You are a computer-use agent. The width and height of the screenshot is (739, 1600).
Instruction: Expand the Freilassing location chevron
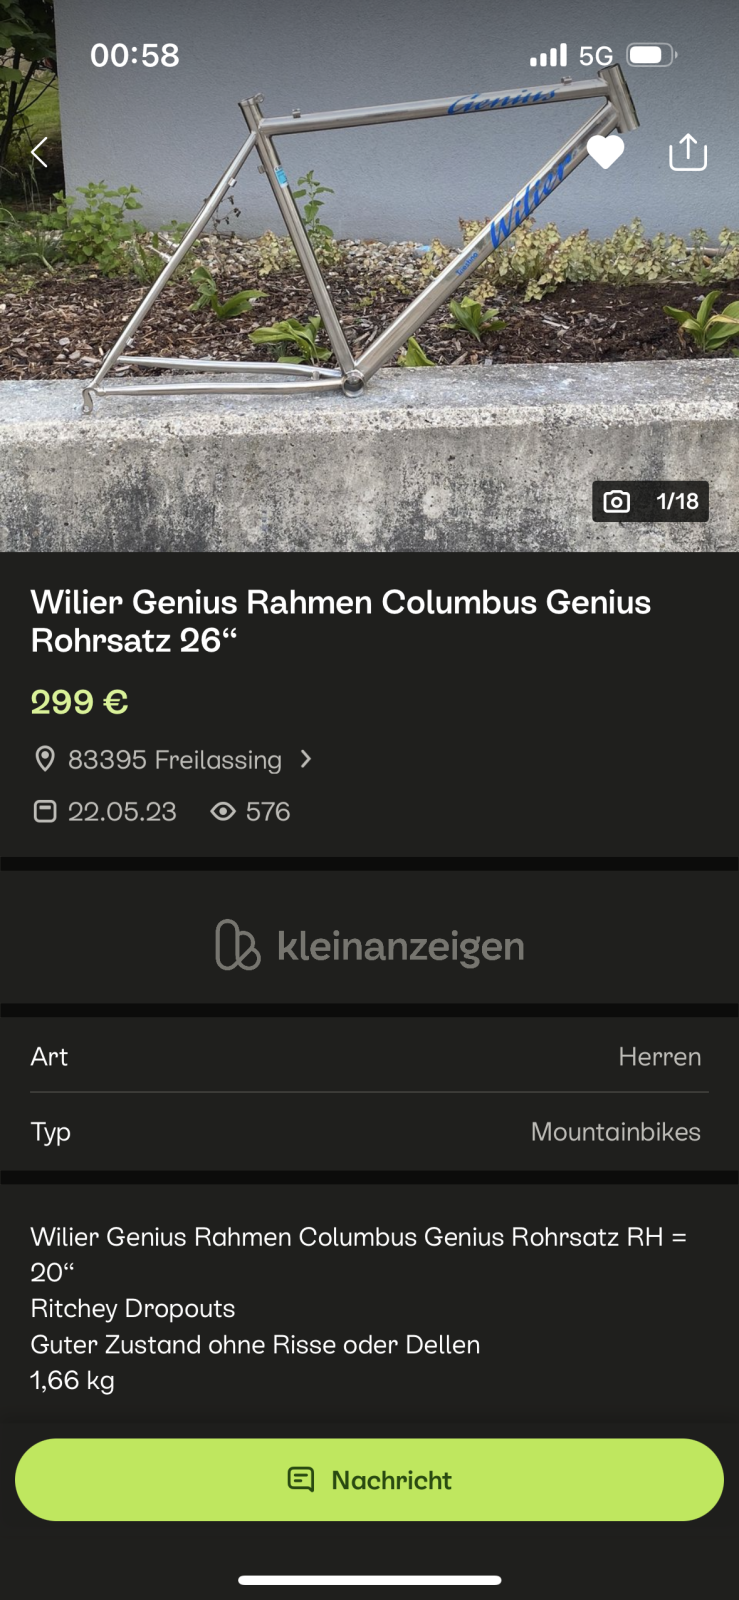306,759
